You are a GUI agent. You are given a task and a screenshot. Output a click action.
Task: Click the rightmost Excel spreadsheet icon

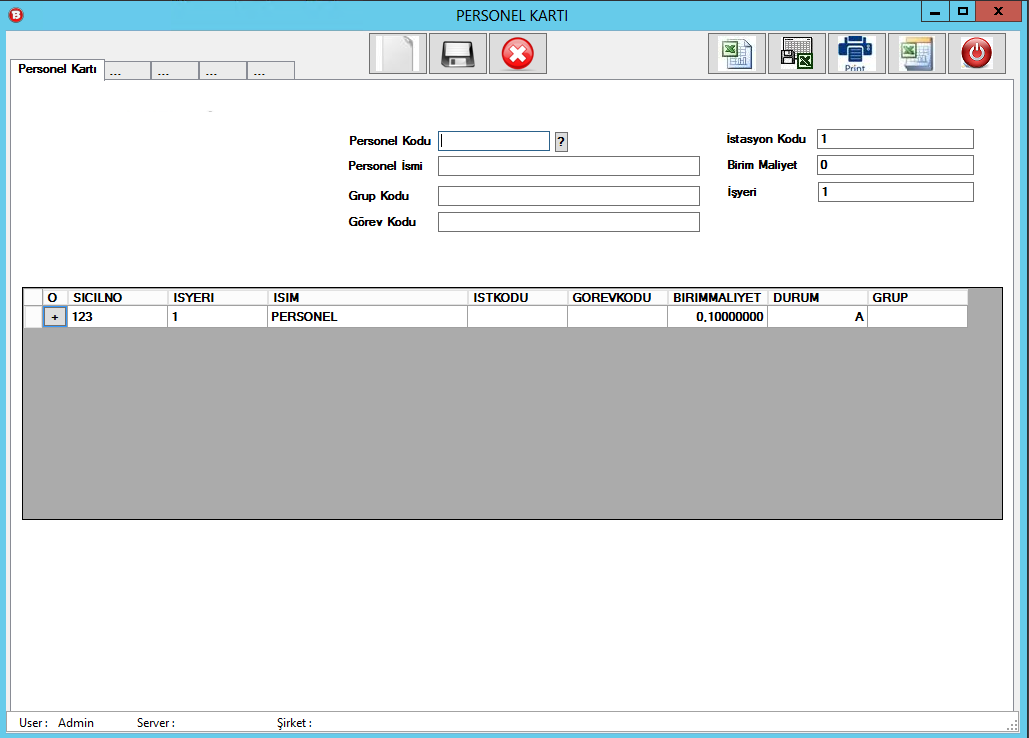pos(916,53)
